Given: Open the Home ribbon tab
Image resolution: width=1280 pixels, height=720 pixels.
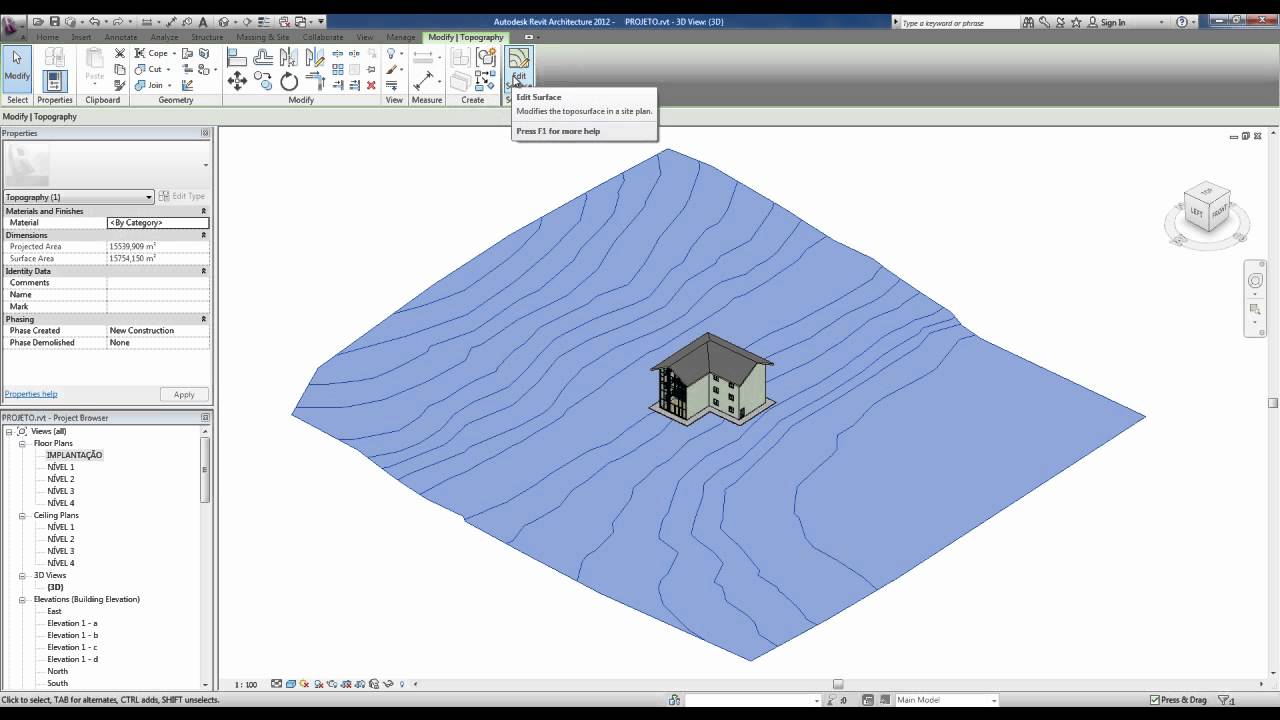Looking at the screenshot, I should (x=47, y=37).
